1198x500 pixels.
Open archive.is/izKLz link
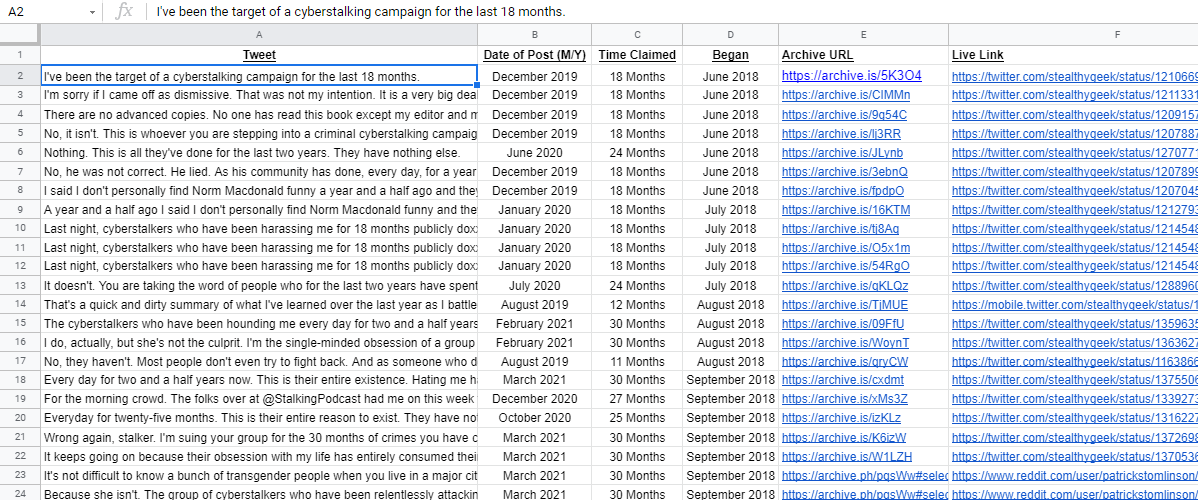point(842,418)
